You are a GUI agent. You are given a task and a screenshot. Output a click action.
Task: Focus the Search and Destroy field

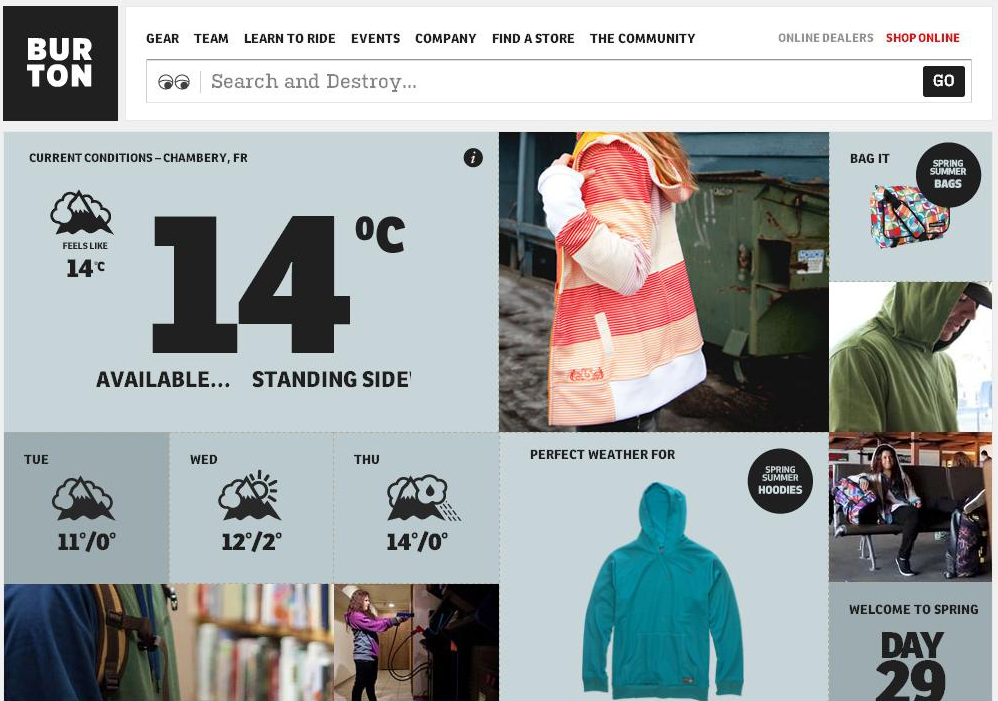pos(560,81)
